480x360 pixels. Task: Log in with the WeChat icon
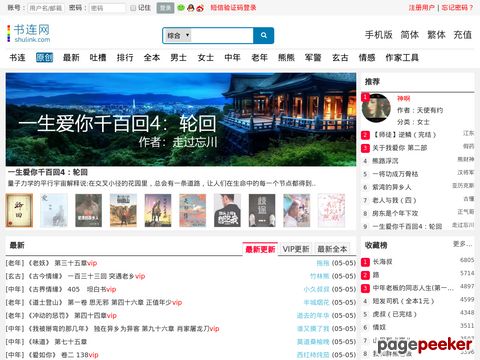pyautogui.click(x=181, y=8)
